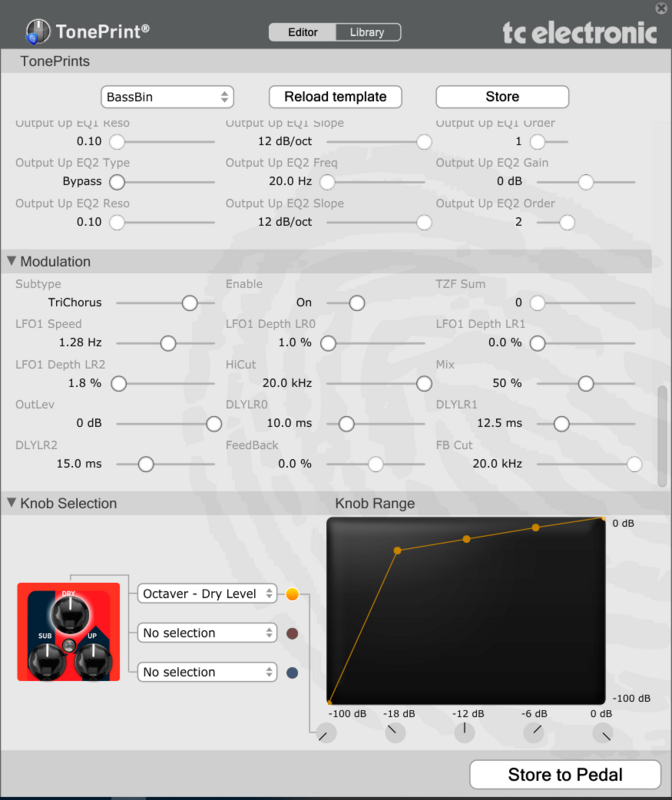Click the FB Cut slider handle

(x=634, y=464)
